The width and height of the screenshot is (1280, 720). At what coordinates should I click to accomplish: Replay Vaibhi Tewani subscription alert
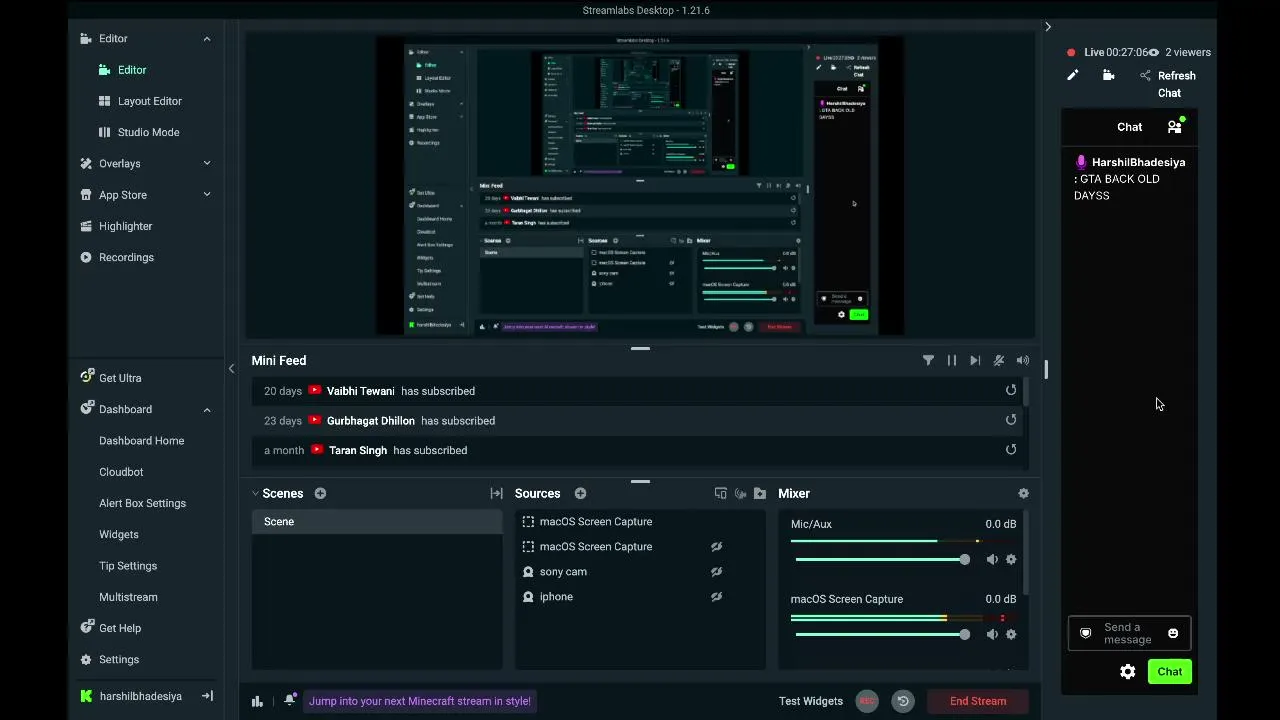click(1011, 390)
